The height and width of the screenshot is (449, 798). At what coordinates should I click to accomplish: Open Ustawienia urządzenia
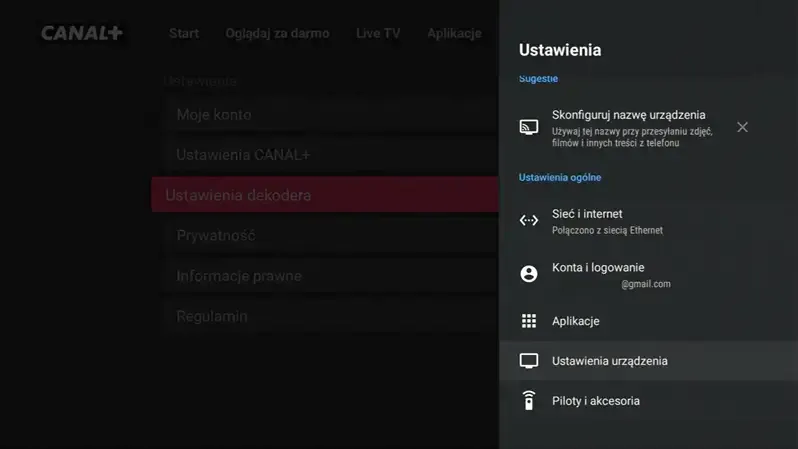(648, 361)
